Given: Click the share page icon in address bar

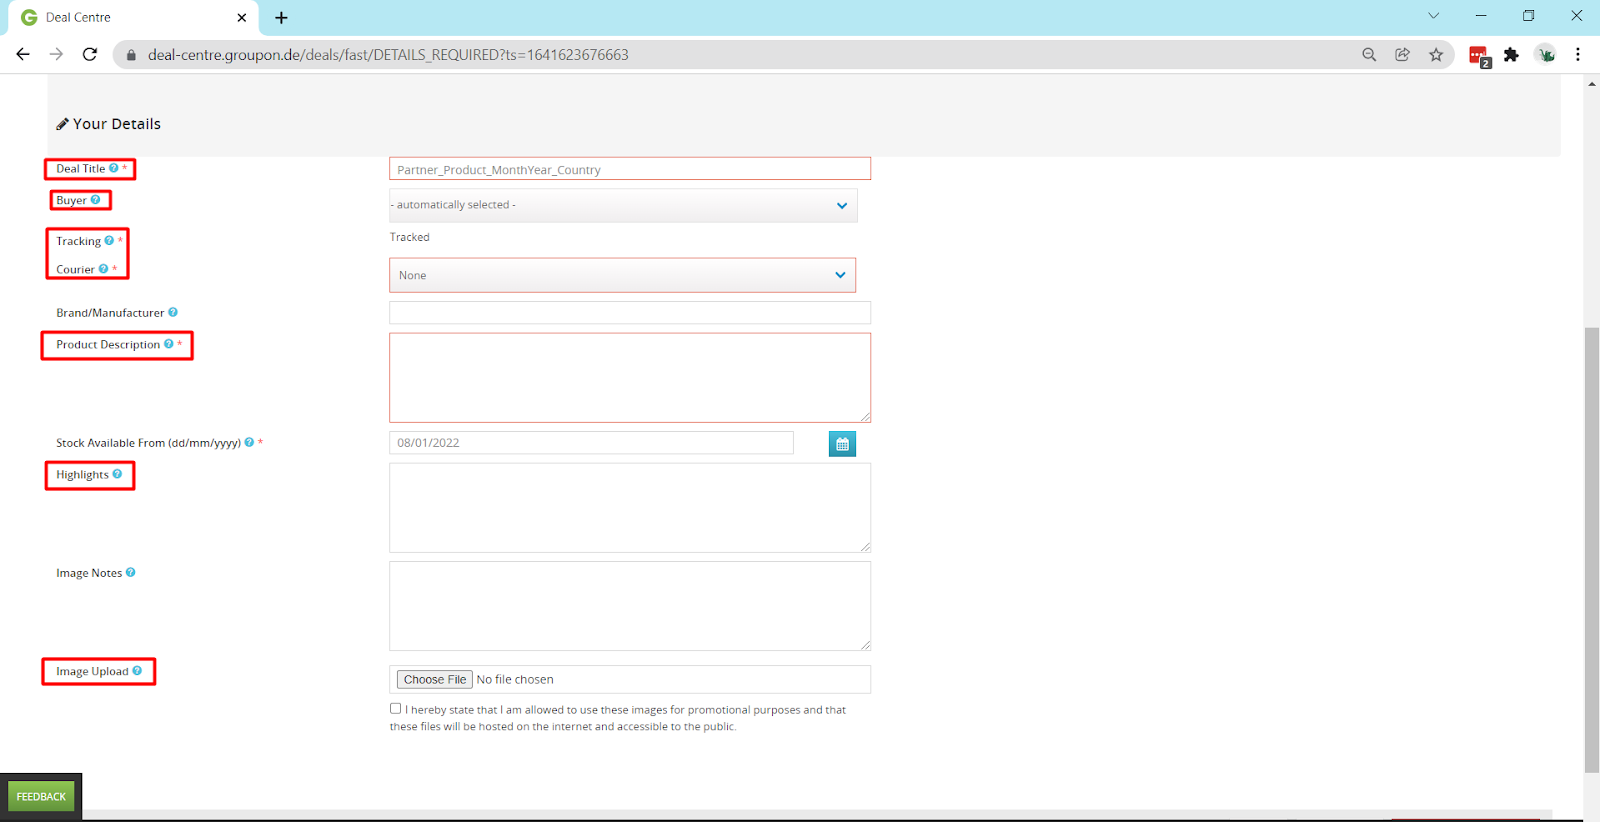Looking at the screenshot, I should tap(1403, 55).
